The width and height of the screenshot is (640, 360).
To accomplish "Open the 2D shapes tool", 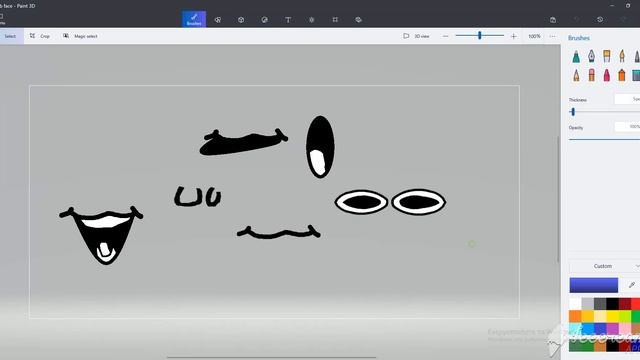I will click(x=218, y=20).
